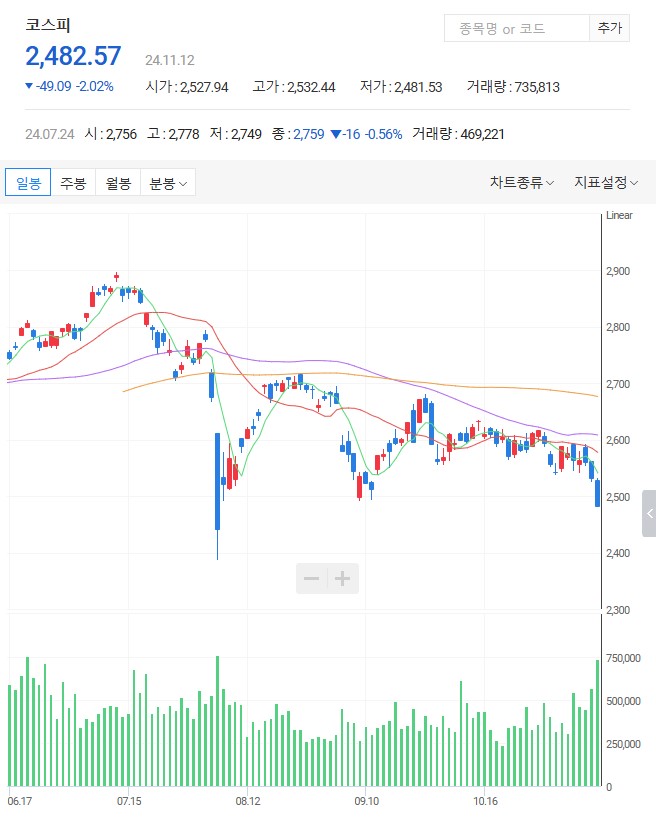Open the 차트종류 chart type dropdown
This screenshot has width=656, height=817.
[521, 183]
